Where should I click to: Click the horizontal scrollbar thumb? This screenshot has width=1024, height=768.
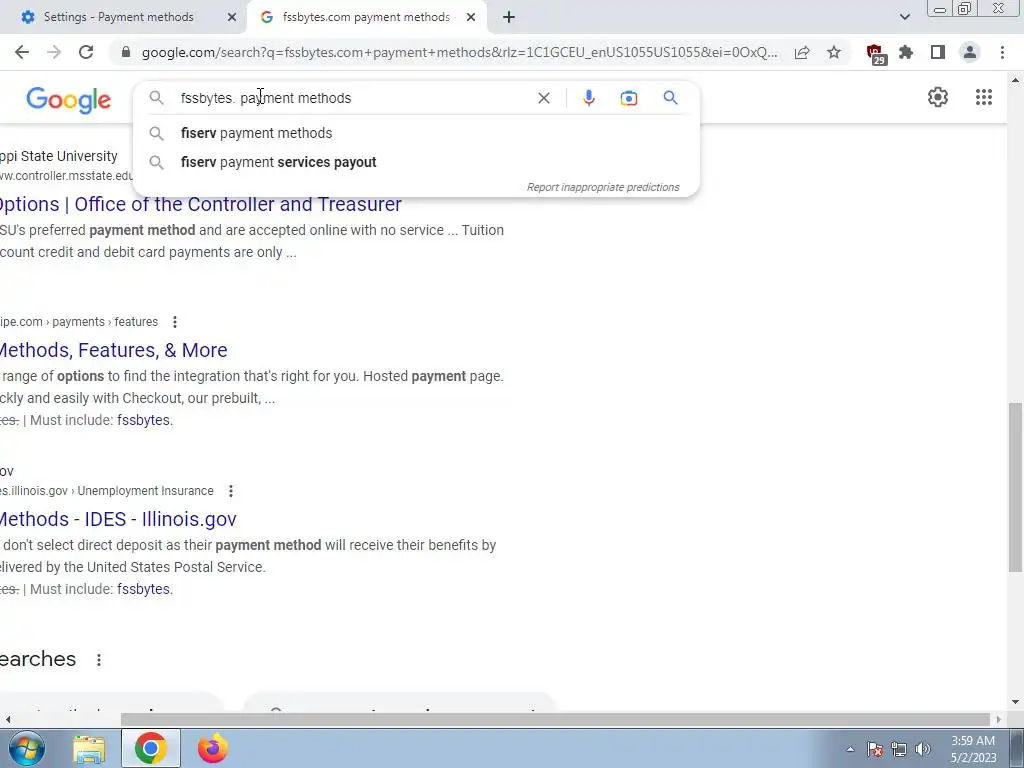point(555,719)
